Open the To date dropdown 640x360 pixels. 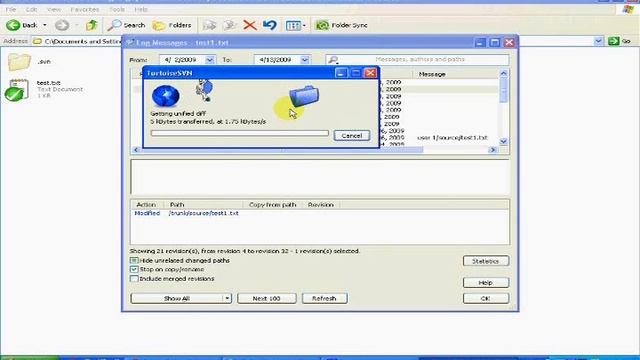pos(305,60)
